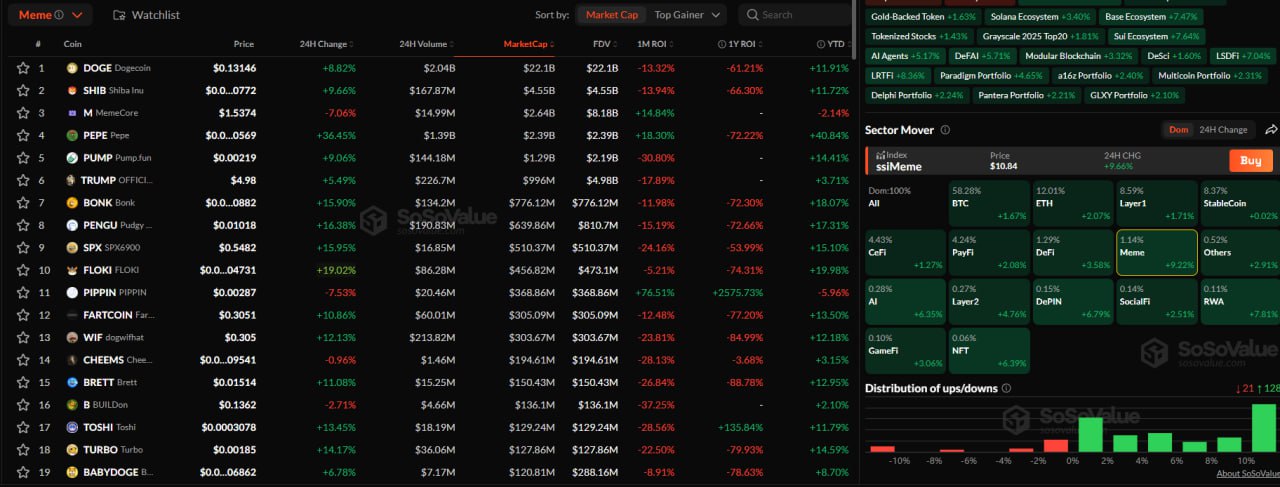Select the AI Agents tag
1280x487 pixels.
tap(905, 56)
